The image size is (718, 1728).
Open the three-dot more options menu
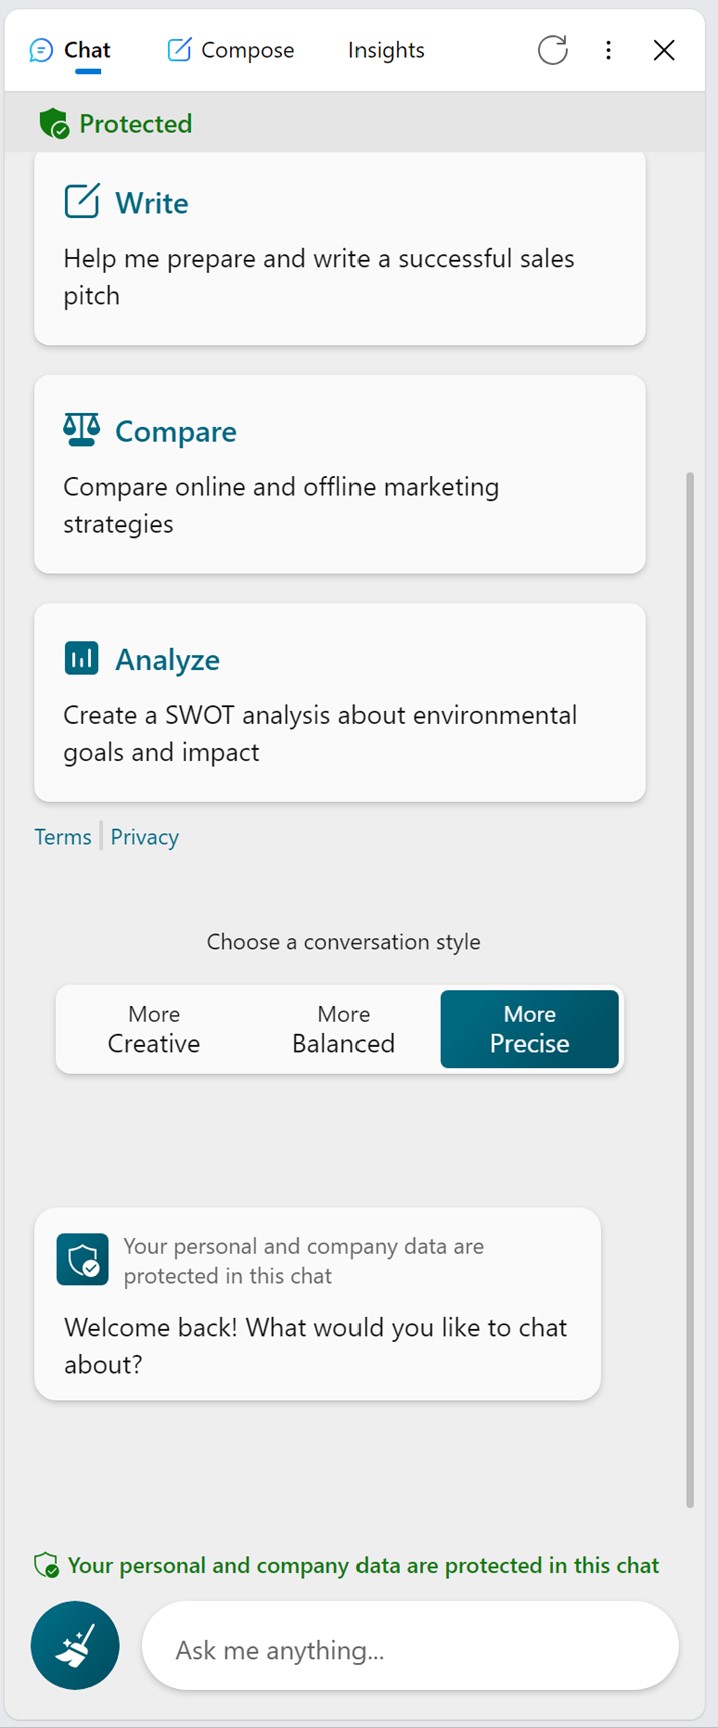(x=608, y=50)
